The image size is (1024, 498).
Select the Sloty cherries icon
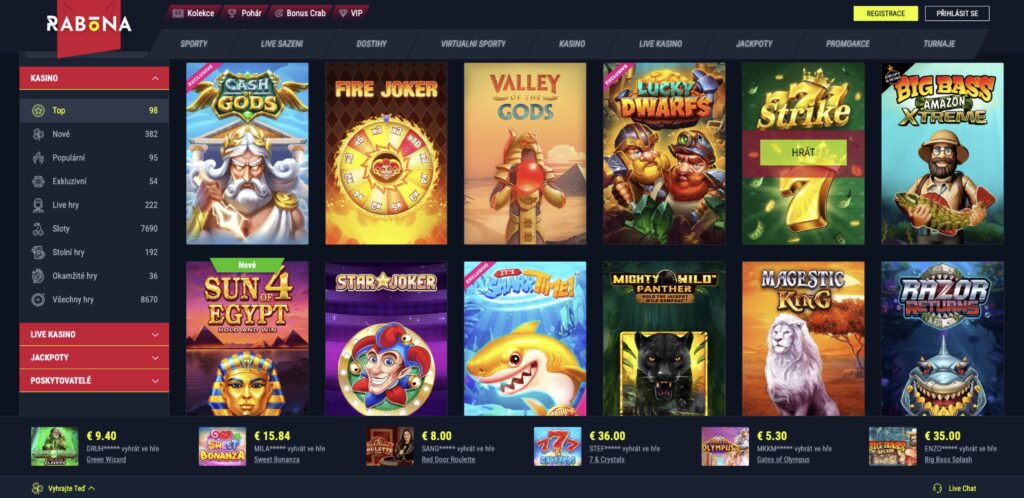click(x=39, y=228)
